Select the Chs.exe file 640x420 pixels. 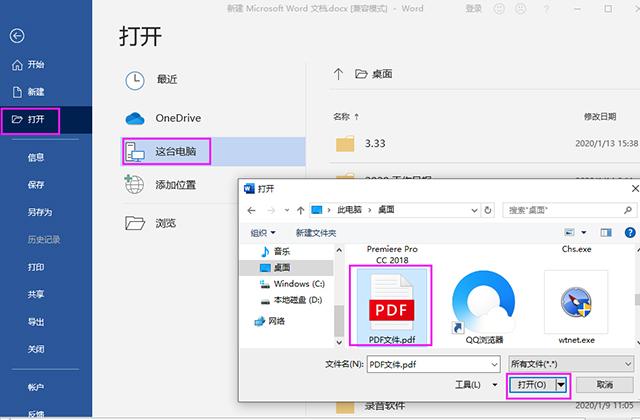coord(576,249)
